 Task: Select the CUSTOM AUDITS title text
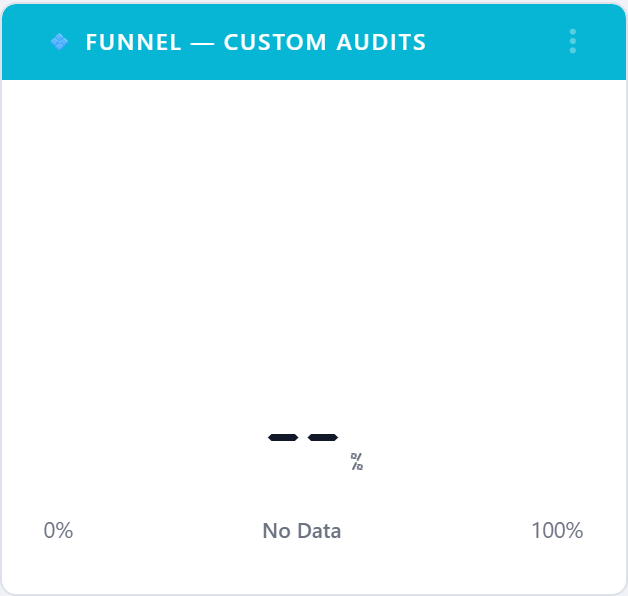(324, 42)
